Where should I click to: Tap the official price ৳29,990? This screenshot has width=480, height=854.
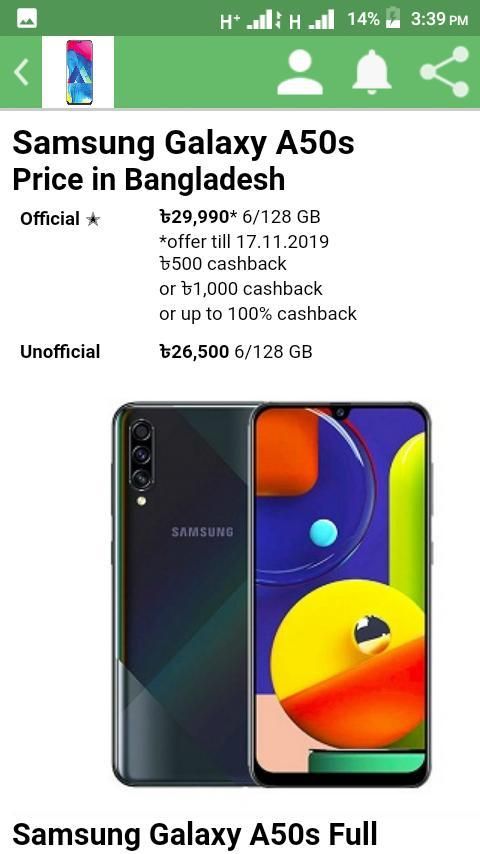[x=194, y=217]
